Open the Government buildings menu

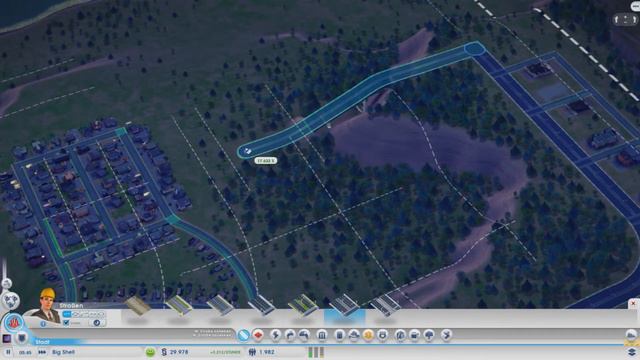[322, 335]
